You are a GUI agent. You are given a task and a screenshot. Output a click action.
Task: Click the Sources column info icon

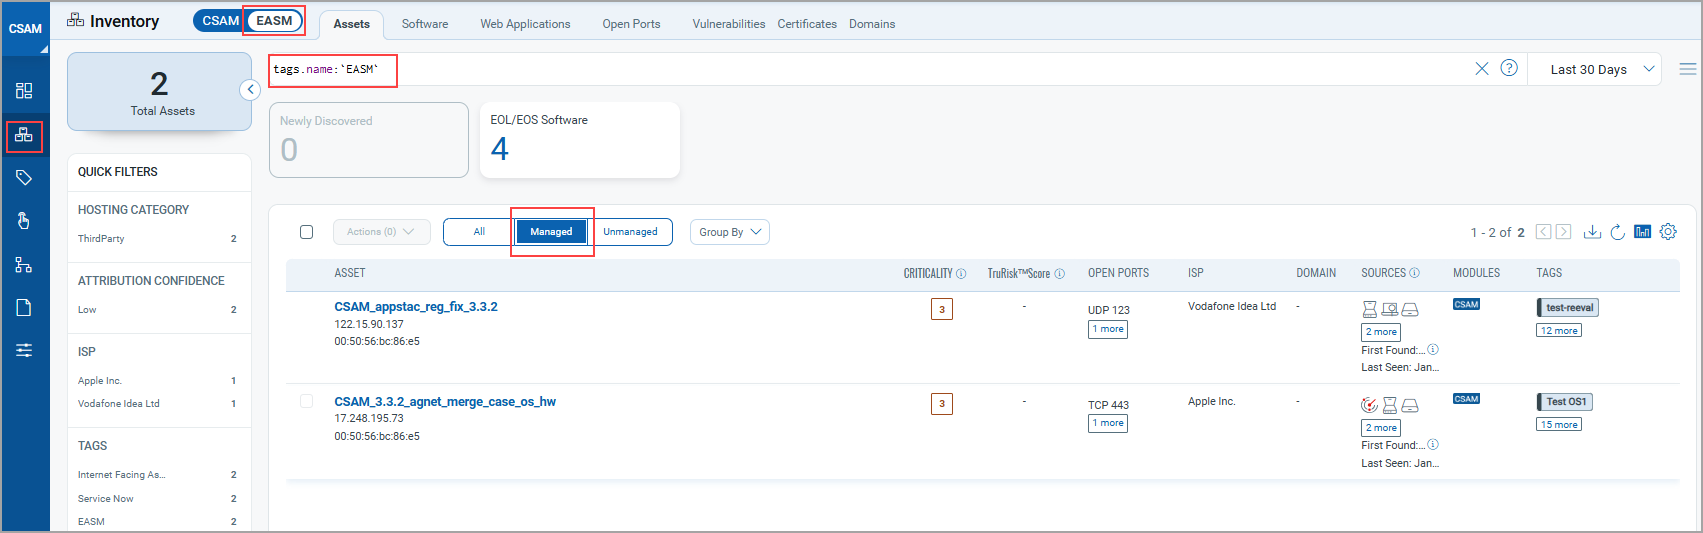(1414, 273)
